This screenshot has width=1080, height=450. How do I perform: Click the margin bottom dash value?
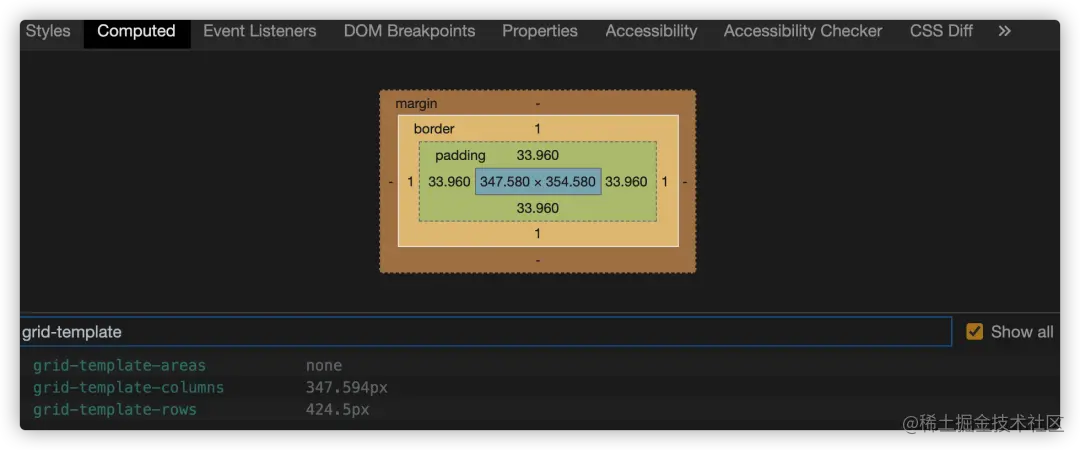(x=538, y=260)
